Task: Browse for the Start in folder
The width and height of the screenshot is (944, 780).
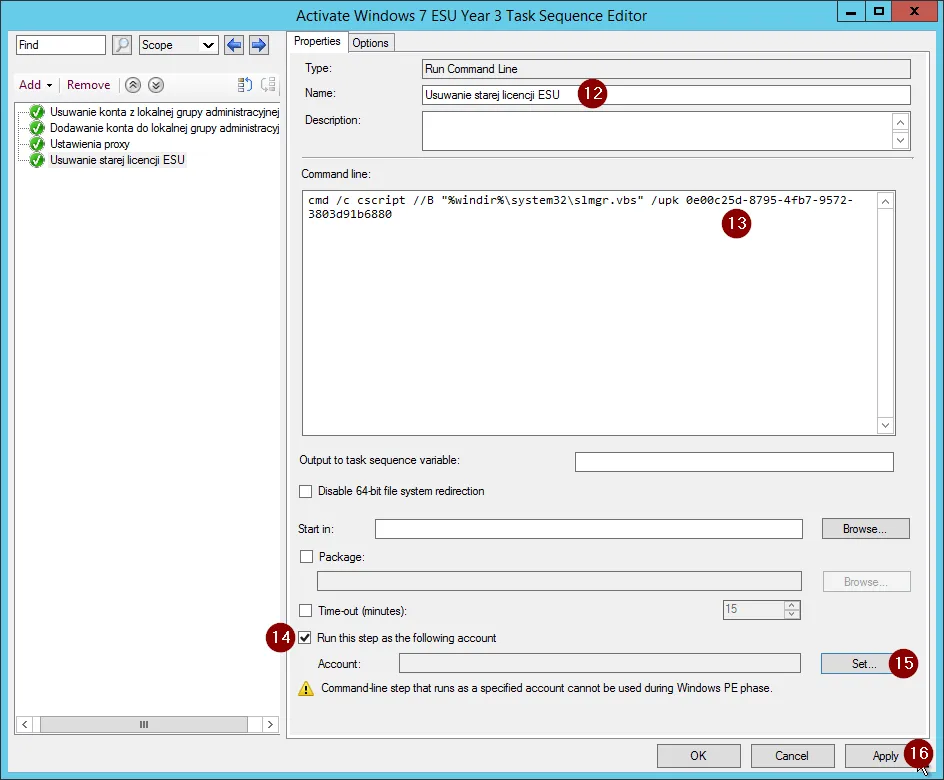Action: (x=865, y=529)
